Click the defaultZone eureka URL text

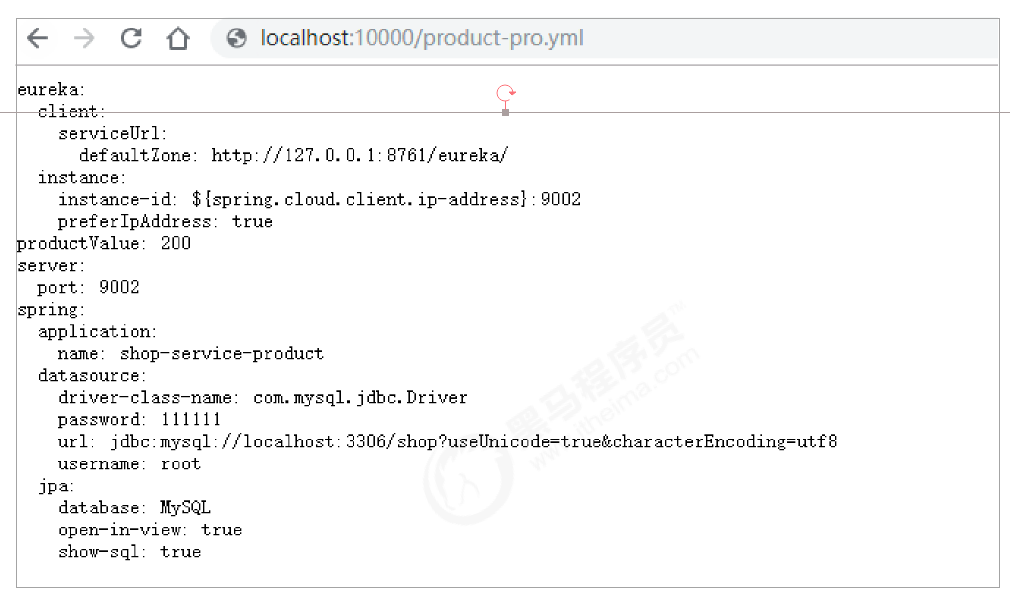pyautogui.click(x=360, y=155)
